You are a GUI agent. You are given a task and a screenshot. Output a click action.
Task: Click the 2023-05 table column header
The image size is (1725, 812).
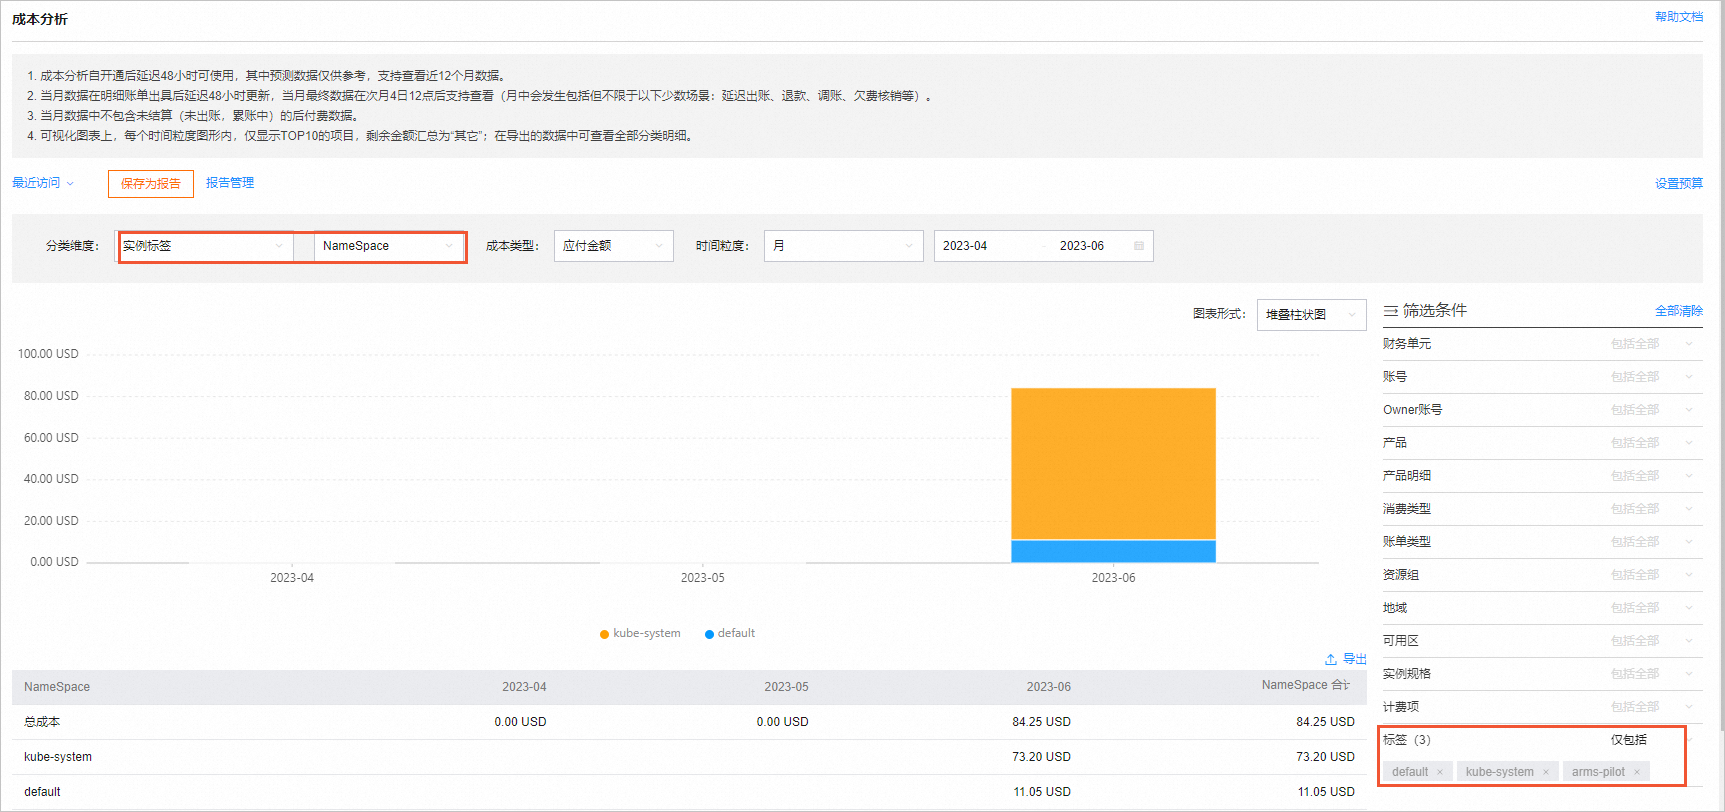coord(786,687)
